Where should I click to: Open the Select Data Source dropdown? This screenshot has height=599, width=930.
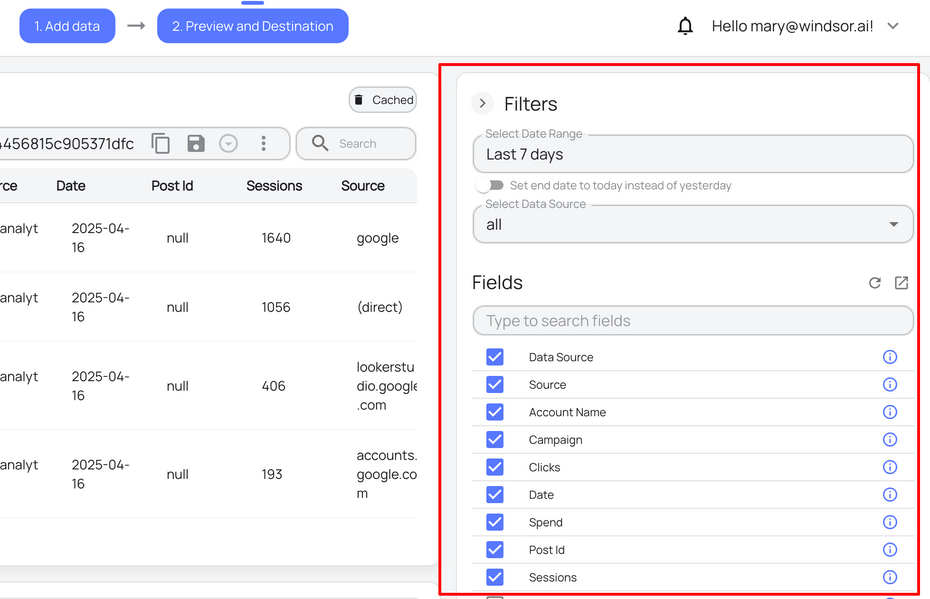[693, 225]
